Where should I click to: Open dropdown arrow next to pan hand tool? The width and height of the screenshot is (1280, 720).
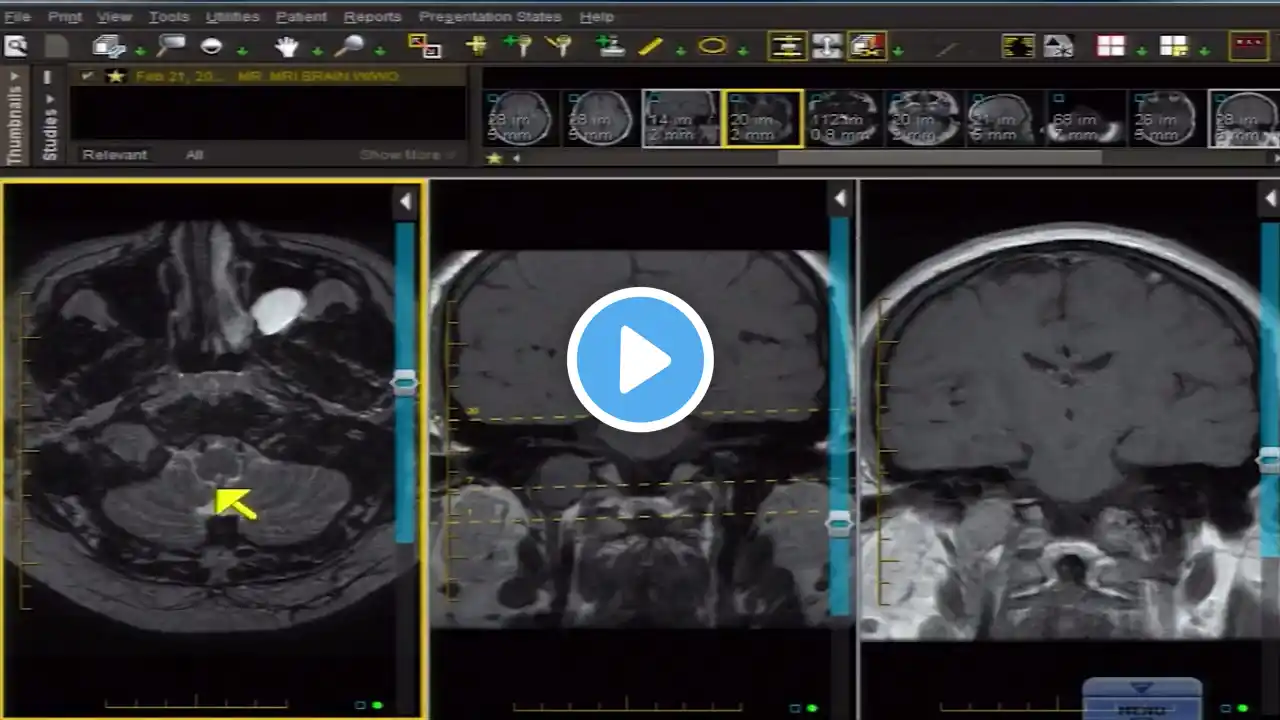[x=317, y=51]
